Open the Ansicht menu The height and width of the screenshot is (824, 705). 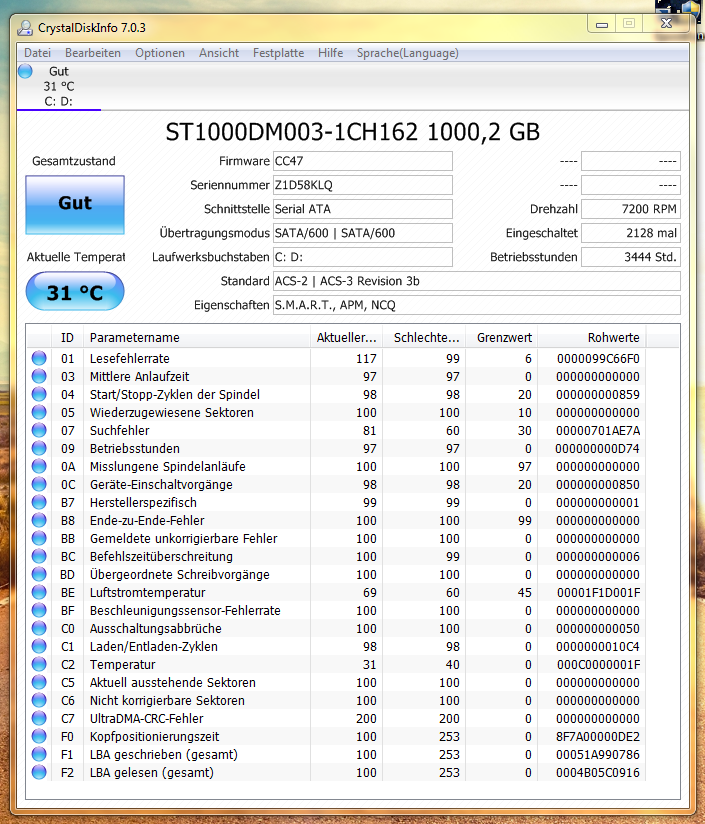[x=219, y=53]
